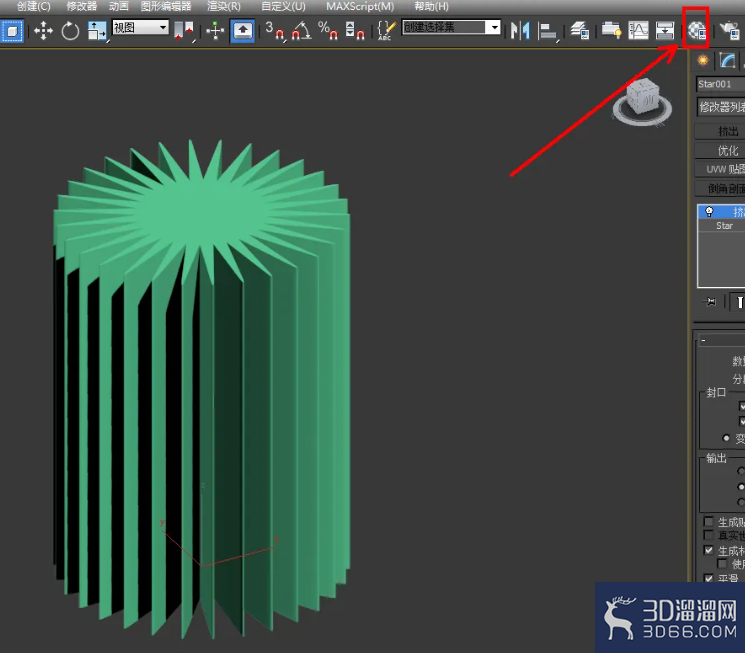Click the Align tool icon
This screenshot has width=745, height=653.
548,31
